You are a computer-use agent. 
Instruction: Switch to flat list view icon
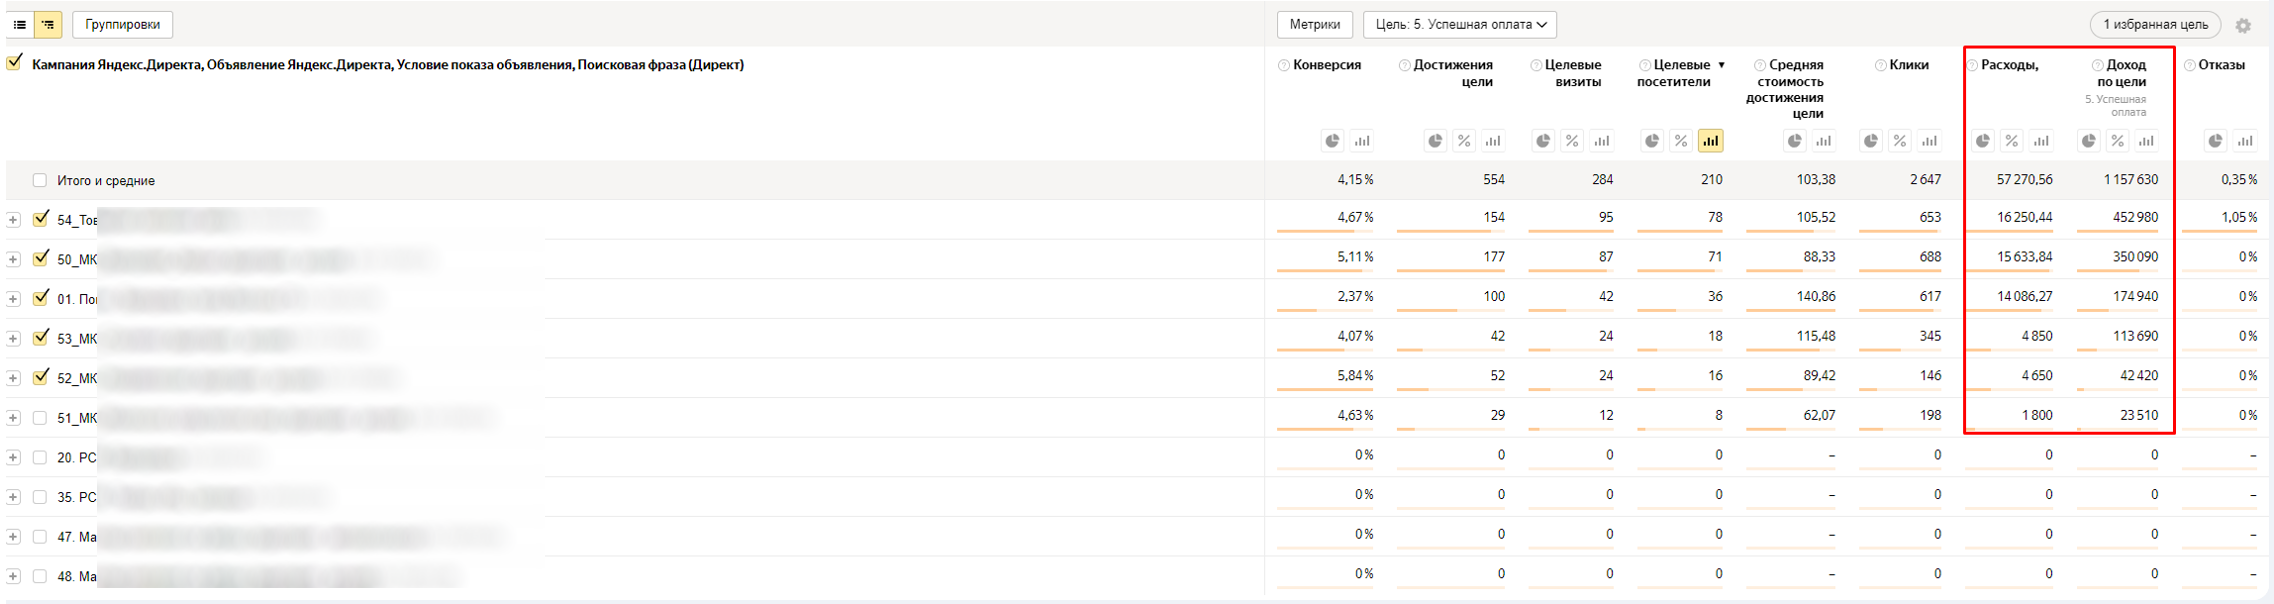(20, 25)
